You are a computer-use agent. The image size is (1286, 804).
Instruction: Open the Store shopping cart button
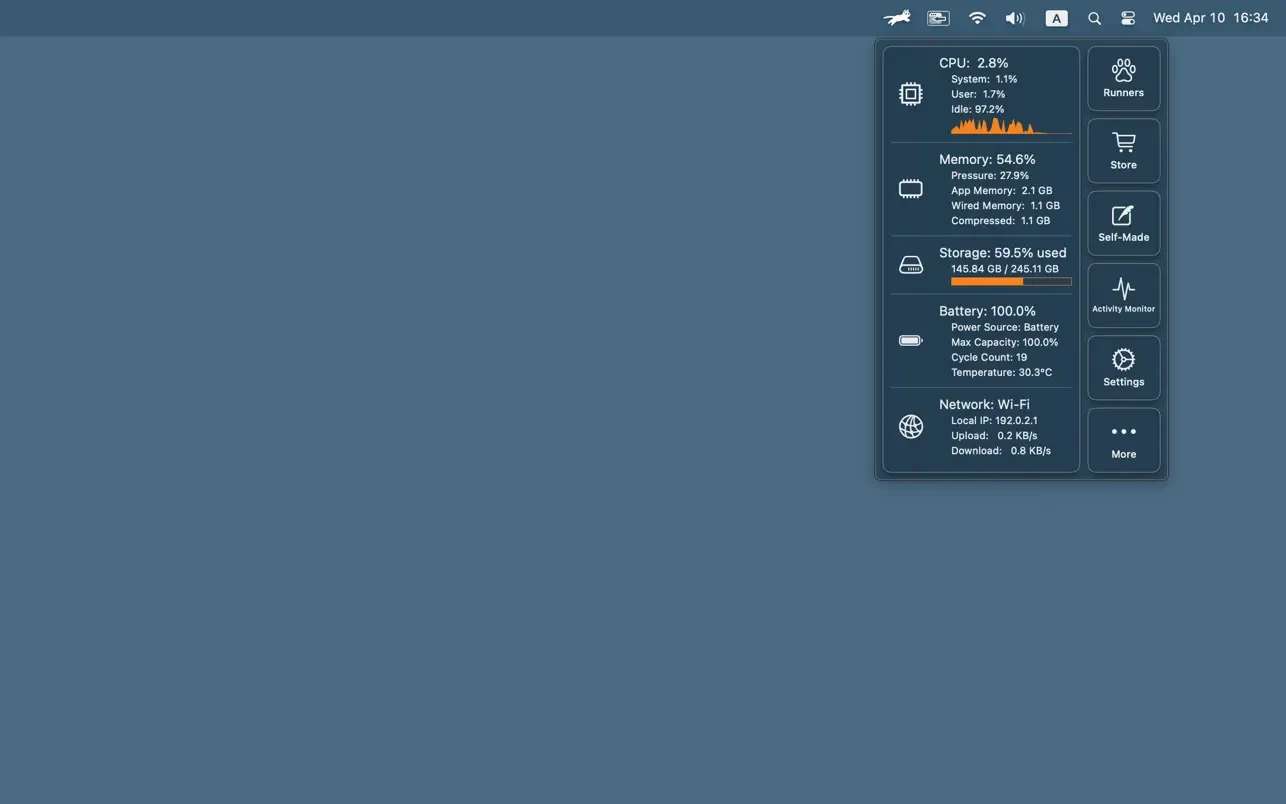click(x=1123, y=151)
